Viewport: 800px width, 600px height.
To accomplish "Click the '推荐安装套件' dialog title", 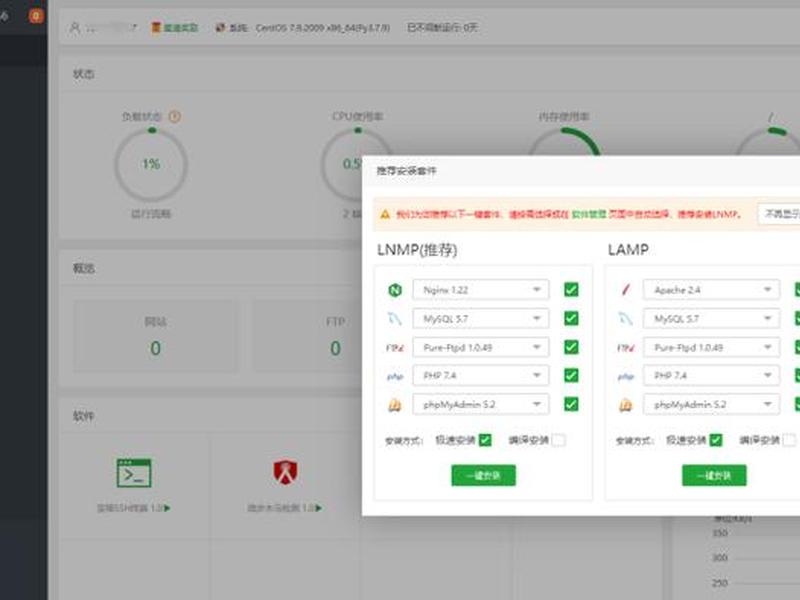I will pyautogui.click(x=406, y=171).
